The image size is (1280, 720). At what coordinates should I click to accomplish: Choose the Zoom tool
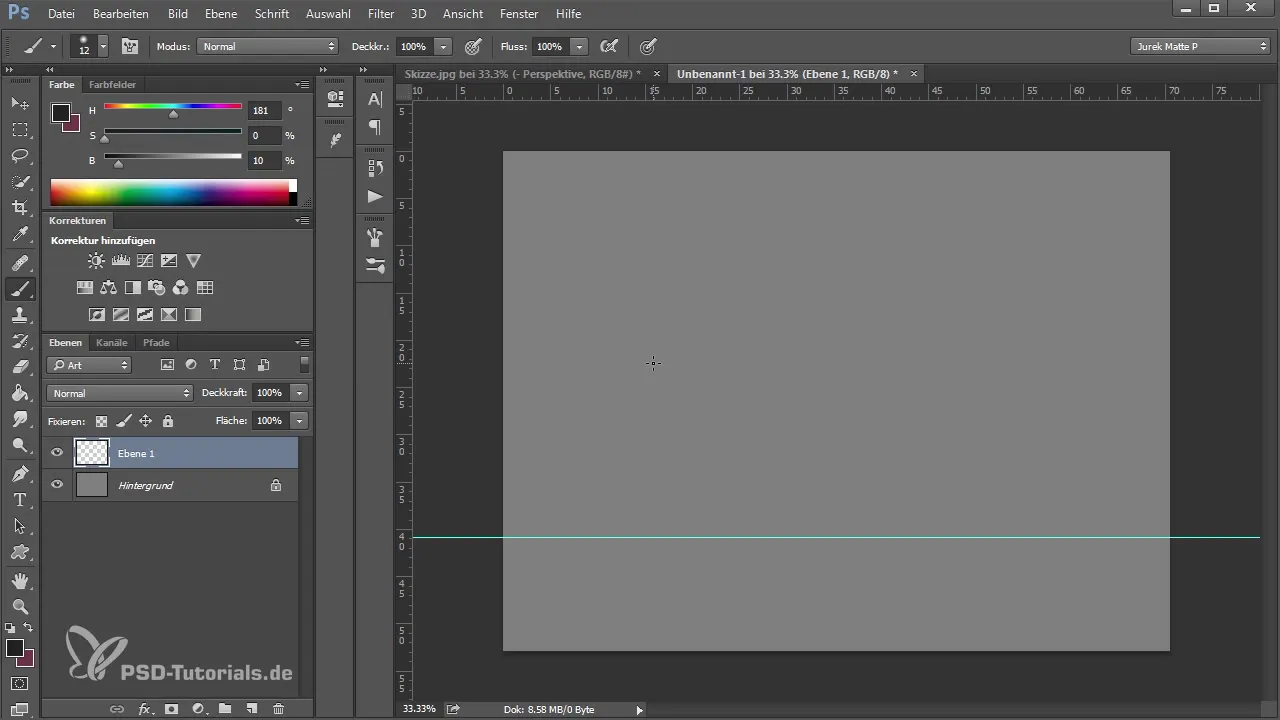[x=20, y=606]
